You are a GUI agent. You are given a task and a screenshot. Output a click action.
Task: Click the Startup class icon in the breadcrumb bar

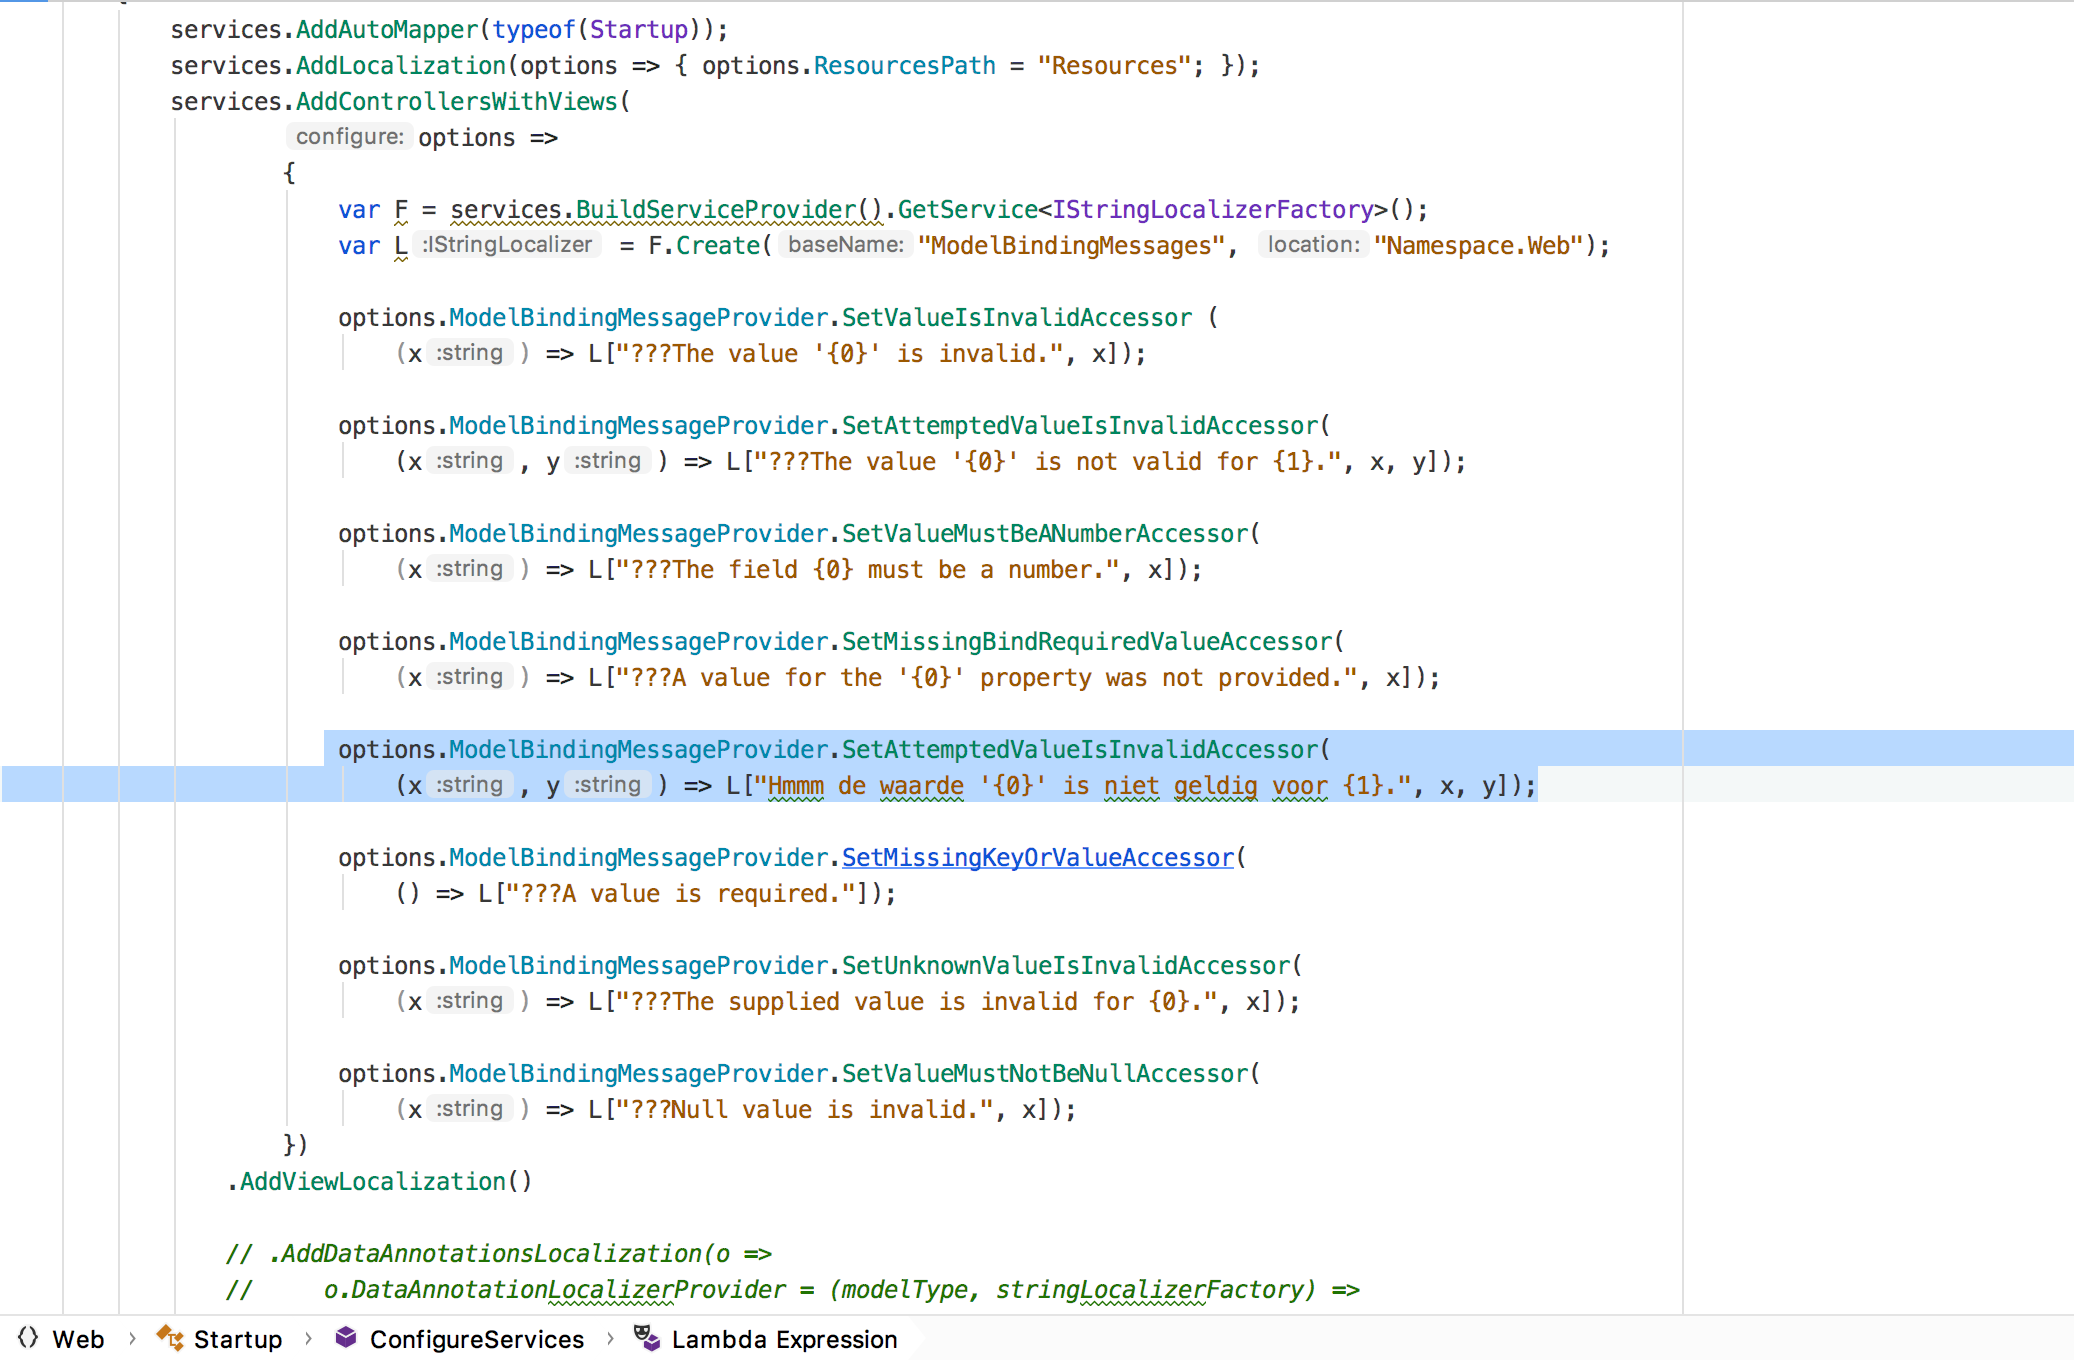click(169, 1339)
